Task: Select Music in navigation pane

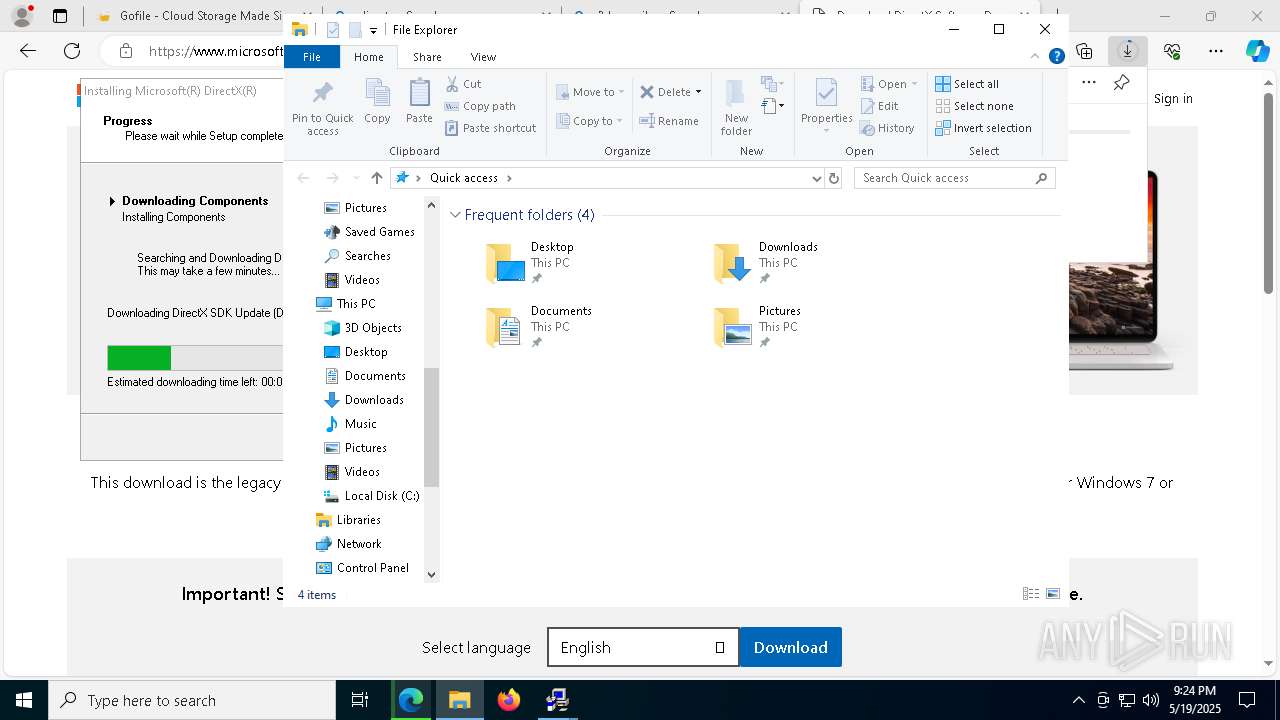Action: click(x=351, y=424)
